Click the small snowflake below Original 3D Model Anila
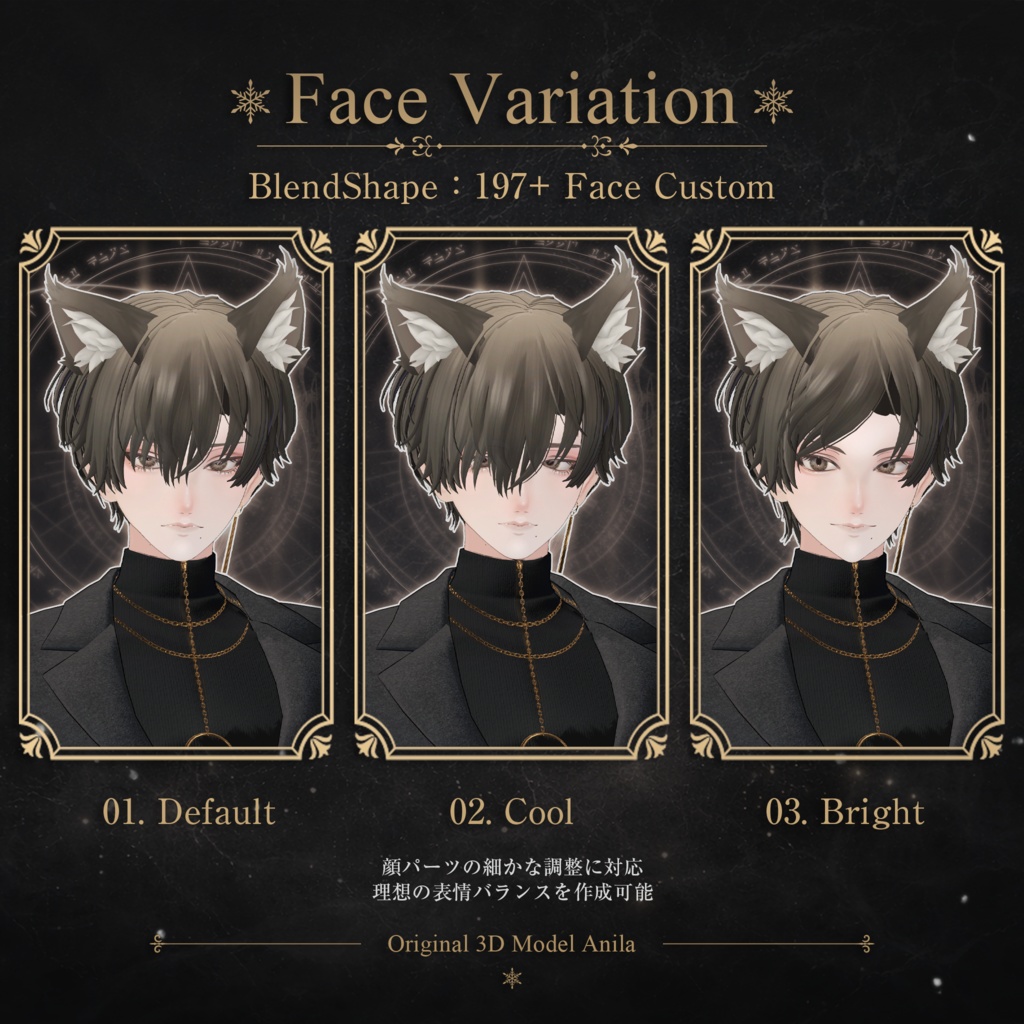Screen dimensions: 1024x1024 [513, 978]
